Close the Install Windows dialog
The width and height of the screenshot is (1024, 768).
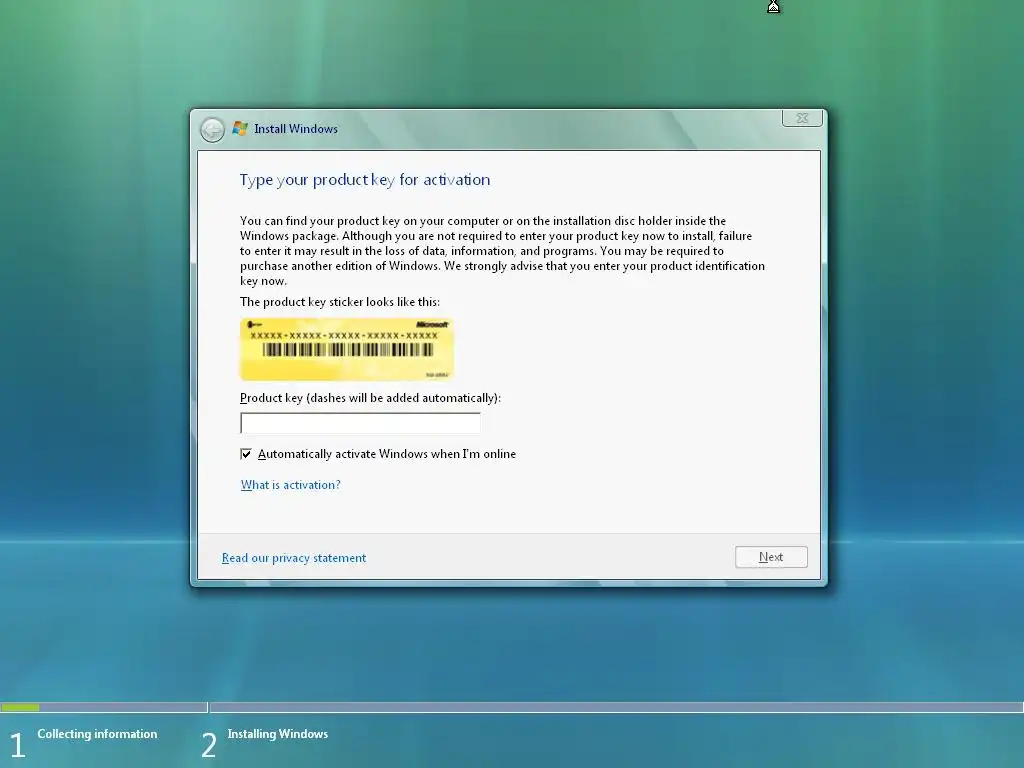tap(802, 118)
